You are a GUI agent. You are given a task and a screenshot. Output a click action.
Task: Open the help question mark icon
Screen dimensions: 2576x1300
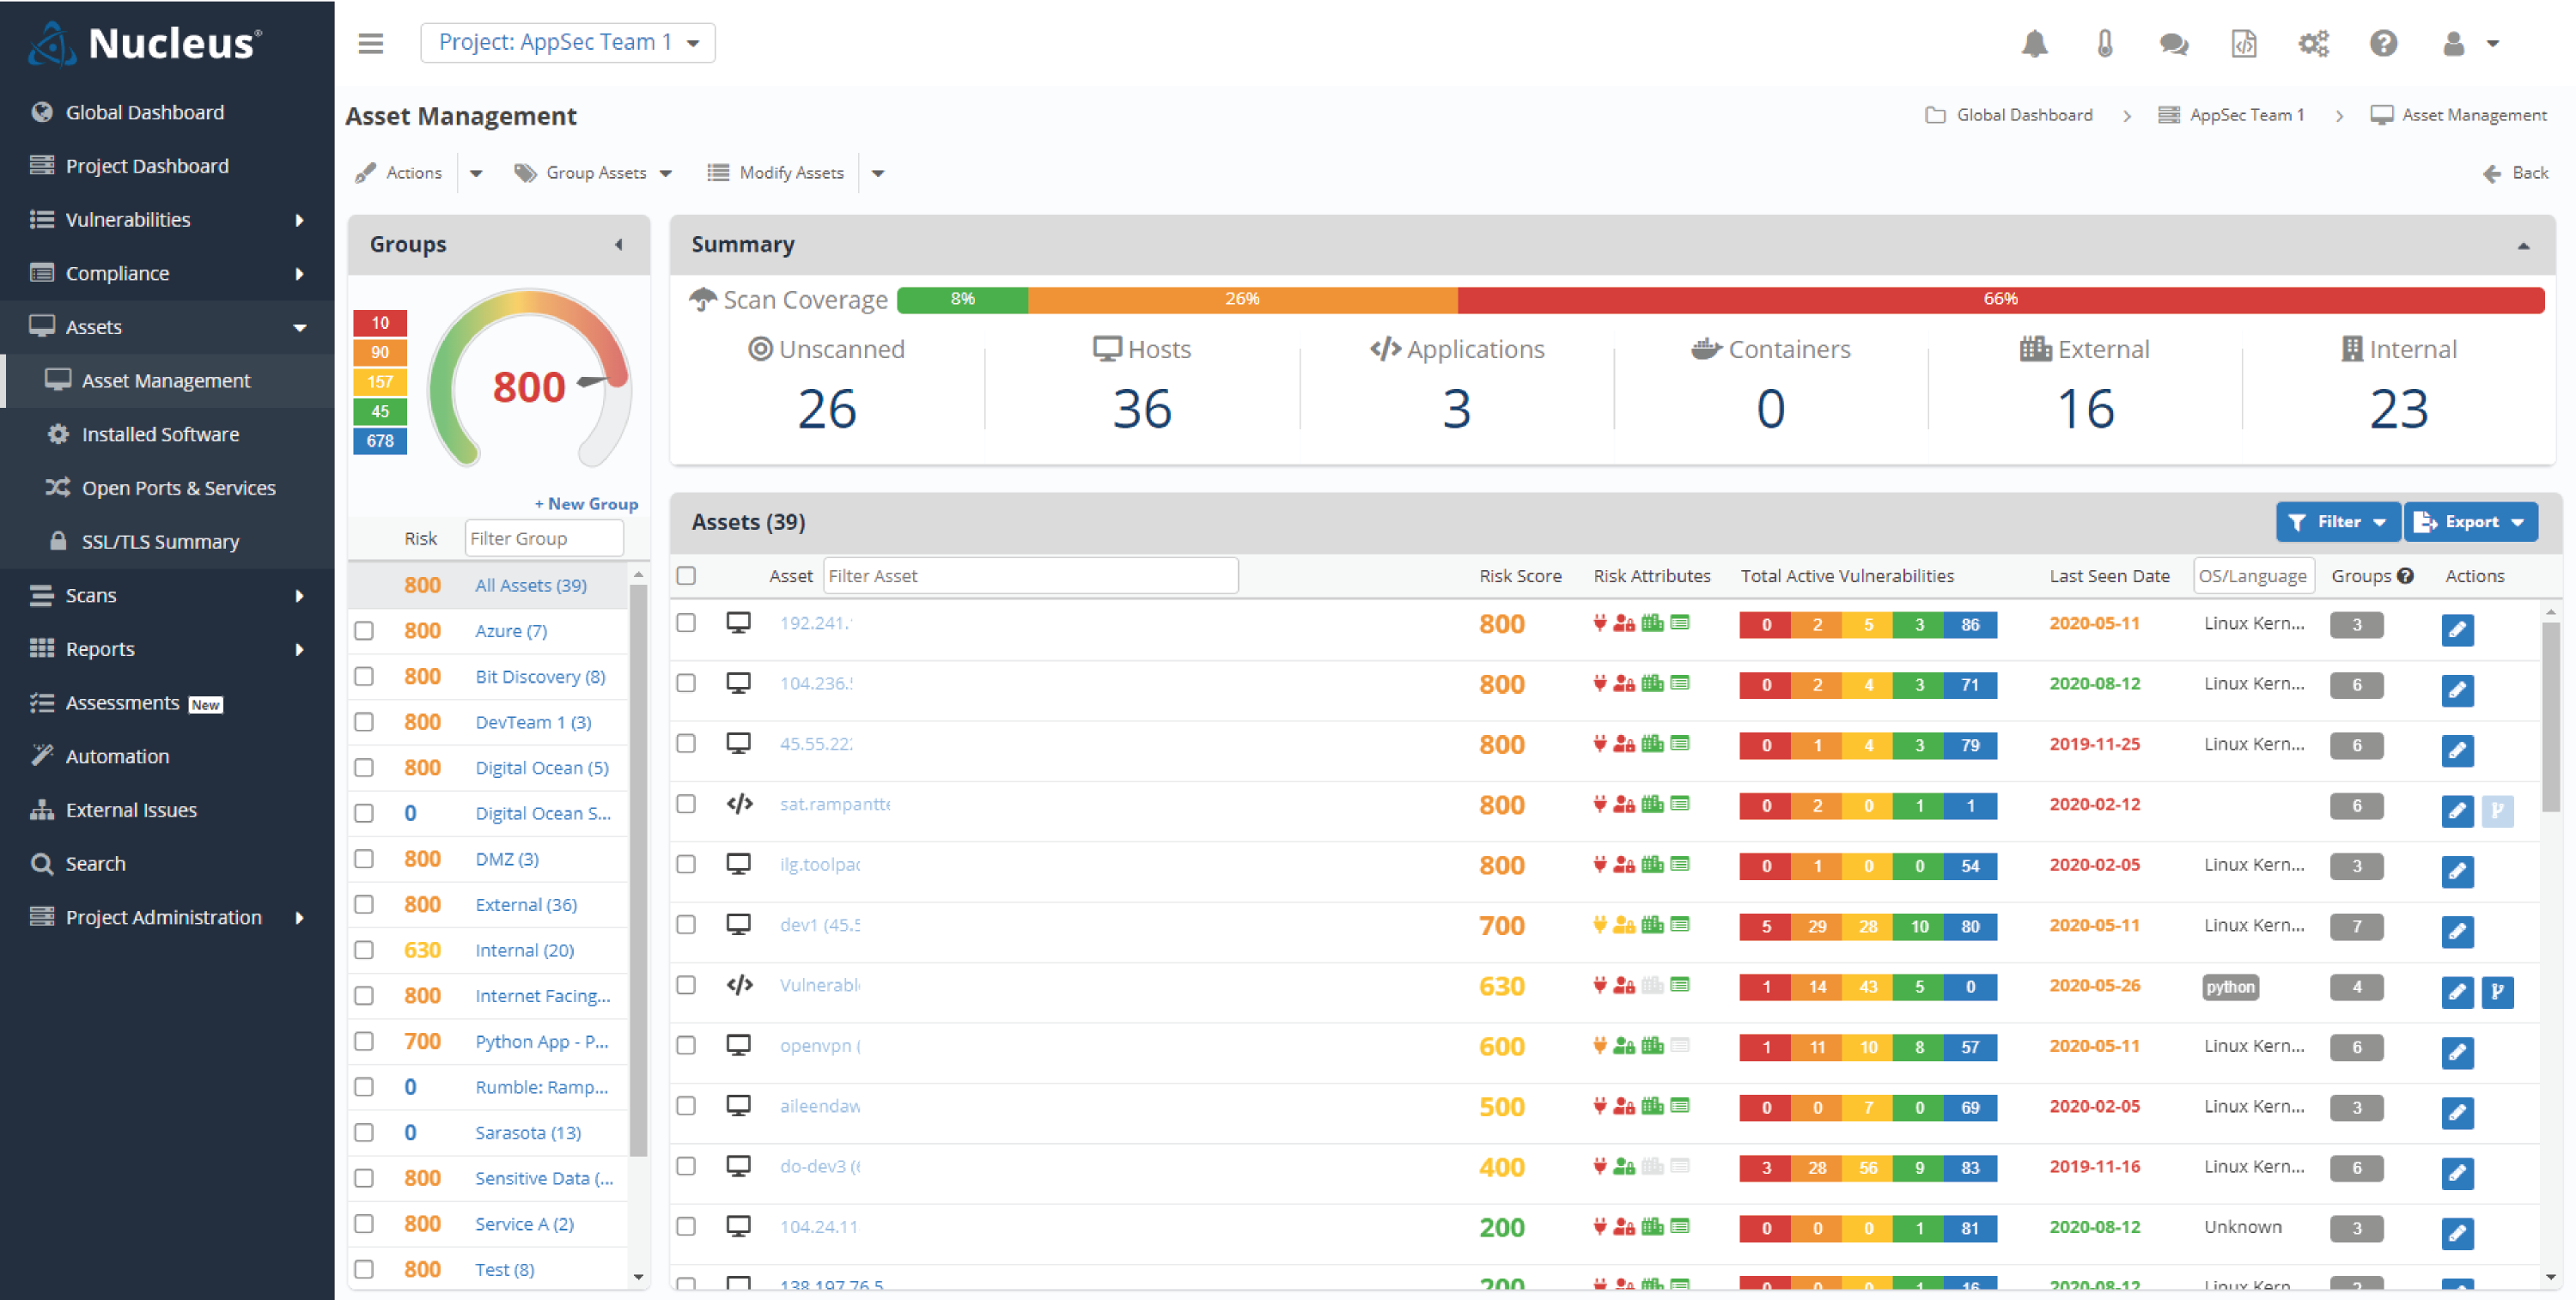click(2383, 43)
